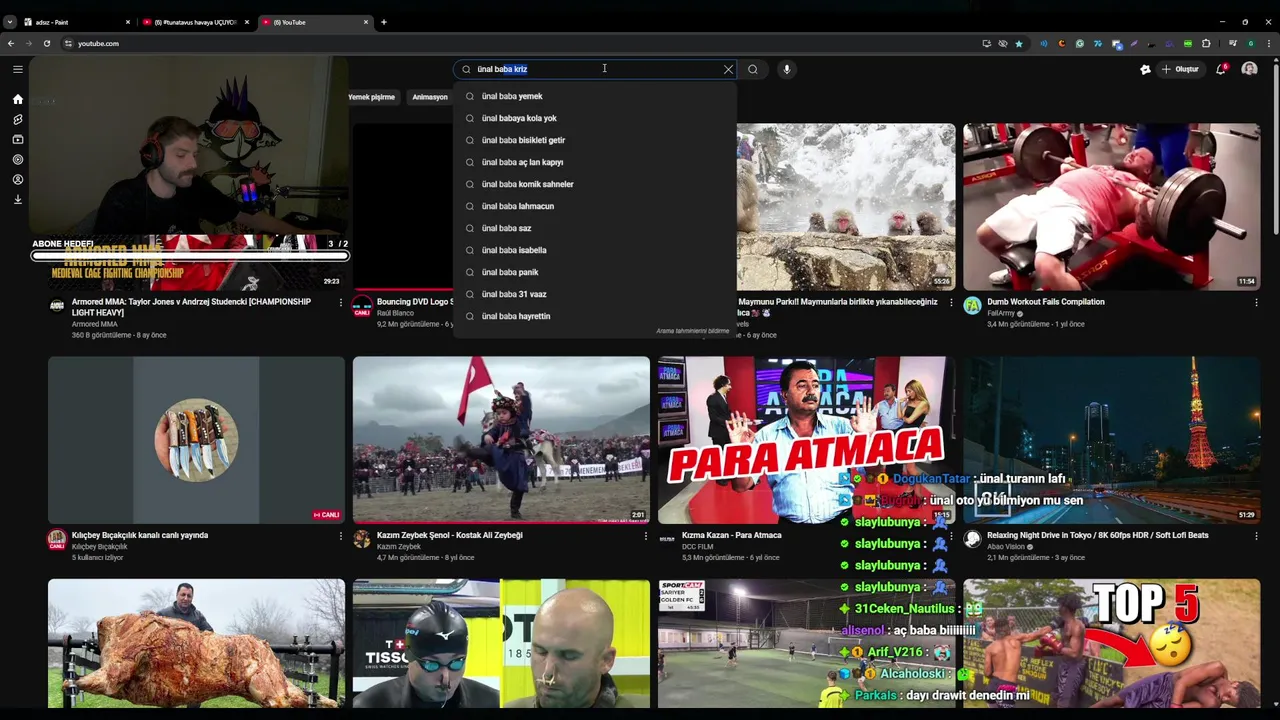The height and width of the screenshot is (720, 1280).
Task: Click the crossed-eye icon in address bar
Action: coord(1003,43)
